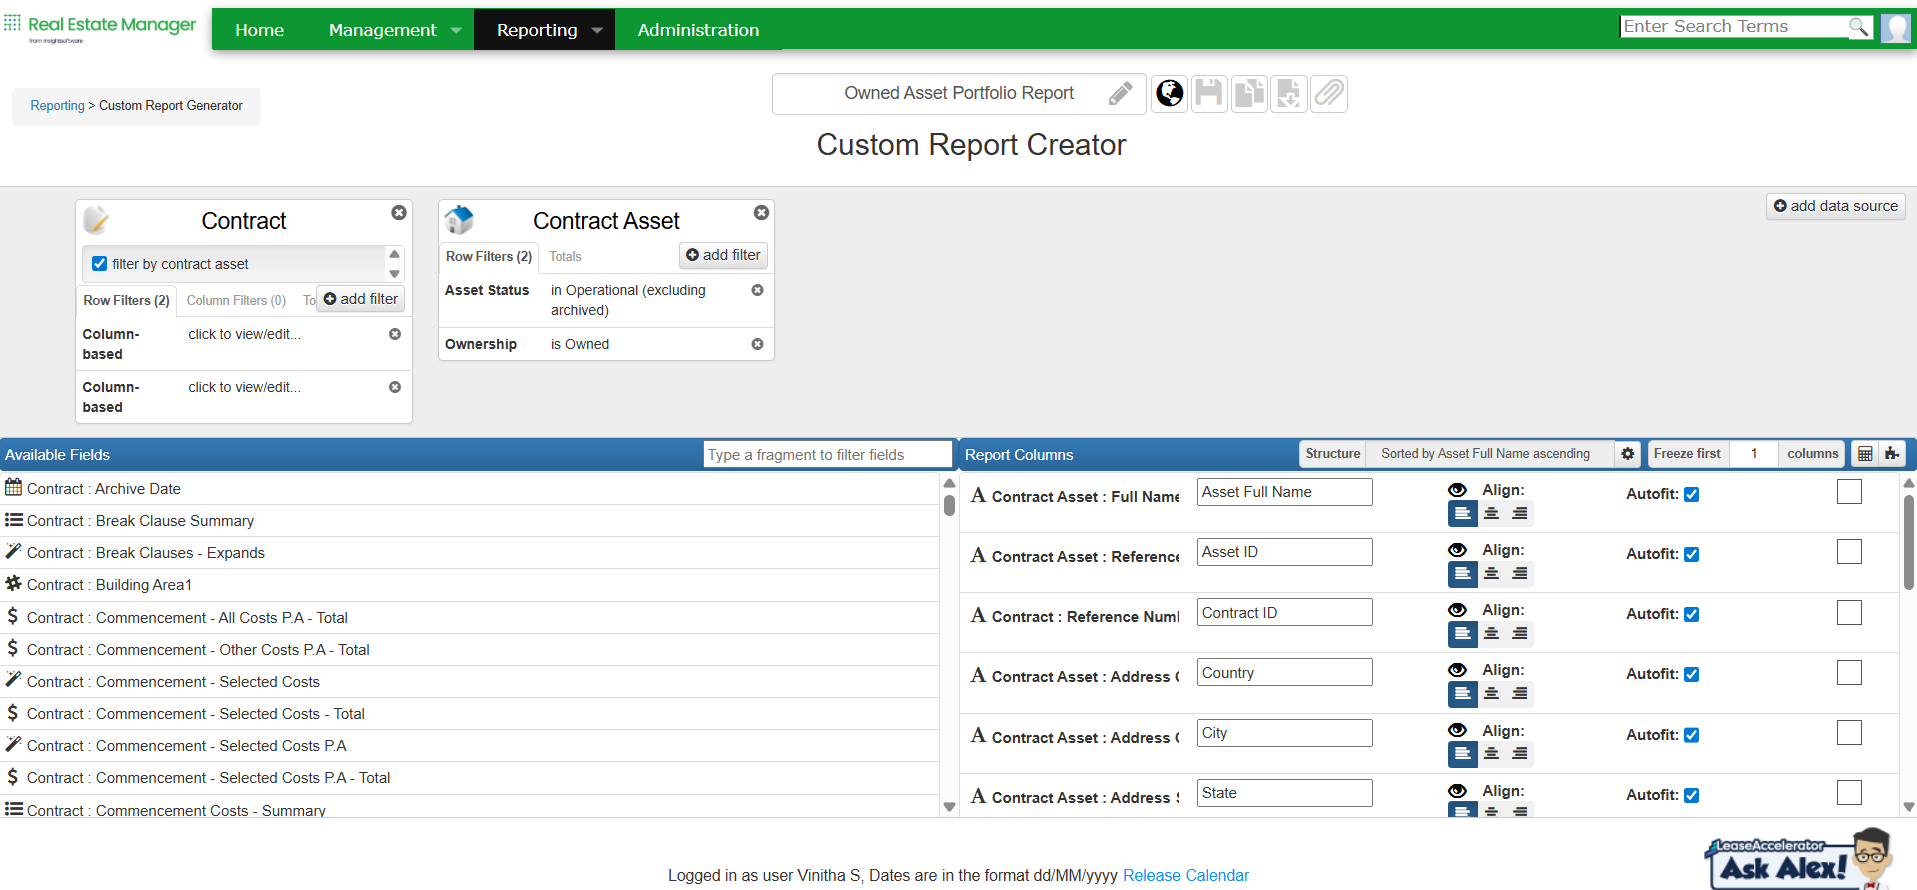The width and height of the screenshot is (1917, 890).
Task: Click the copy report icon
Action: (1249, 94)
